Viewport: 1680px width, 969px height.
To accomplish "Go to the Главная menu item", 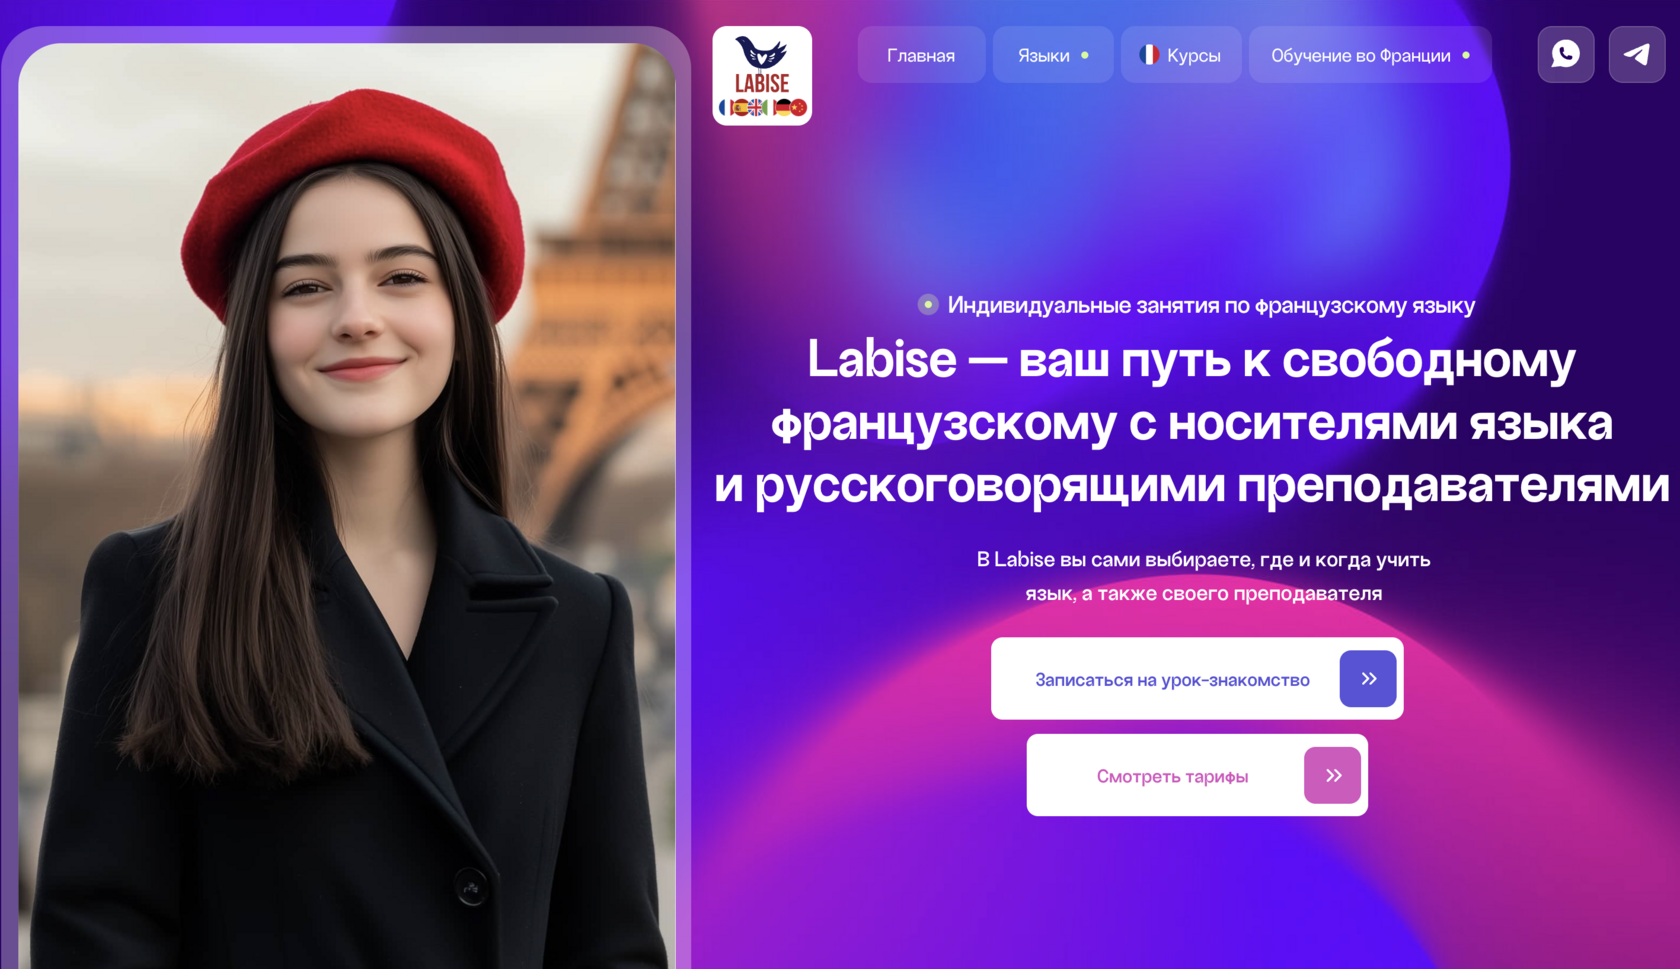I will pyautogui.click(x=921, y=55).
